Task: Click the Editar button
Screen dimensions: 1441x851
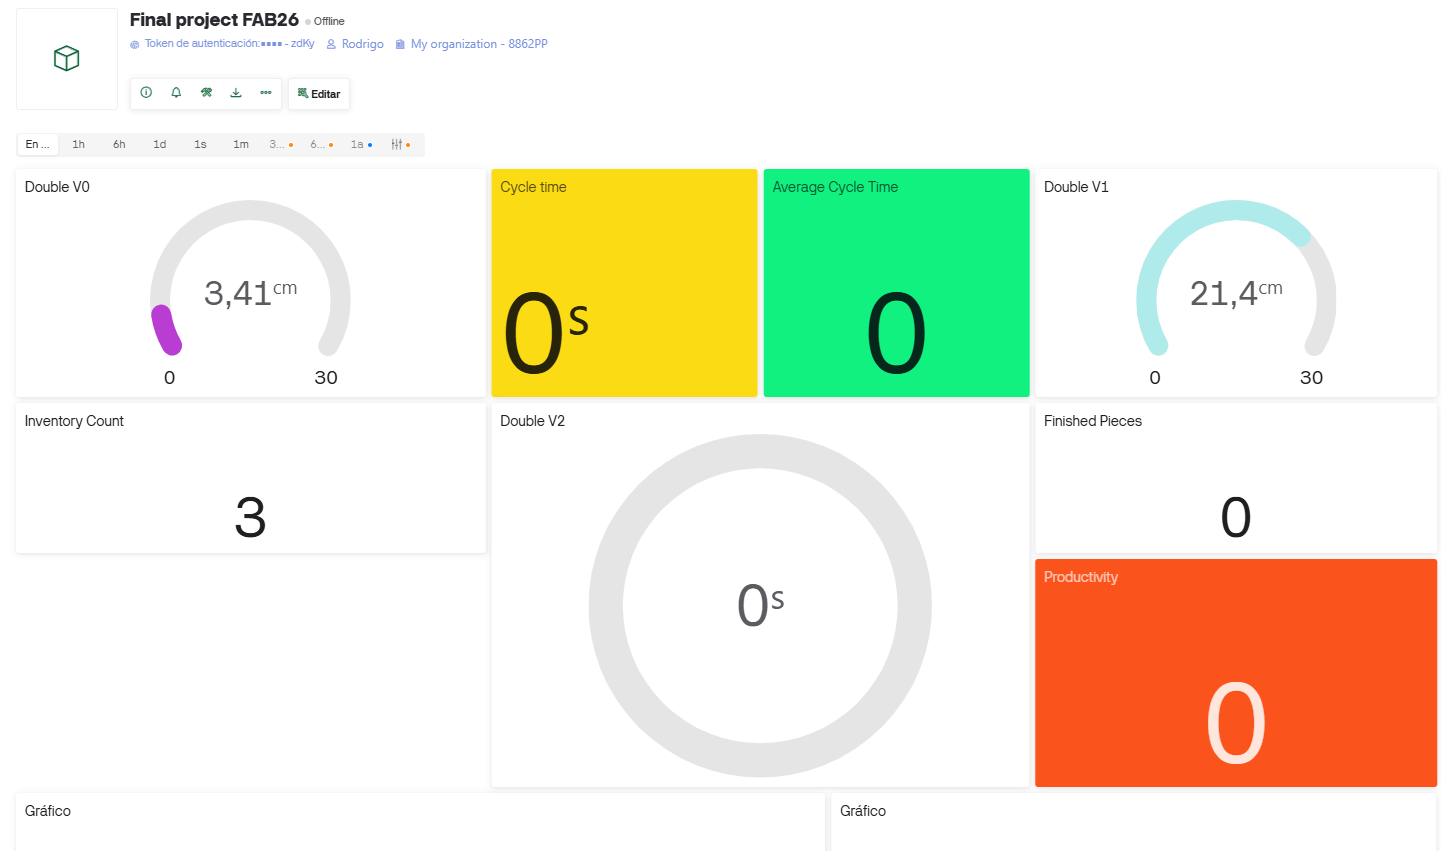Action: 319,94
